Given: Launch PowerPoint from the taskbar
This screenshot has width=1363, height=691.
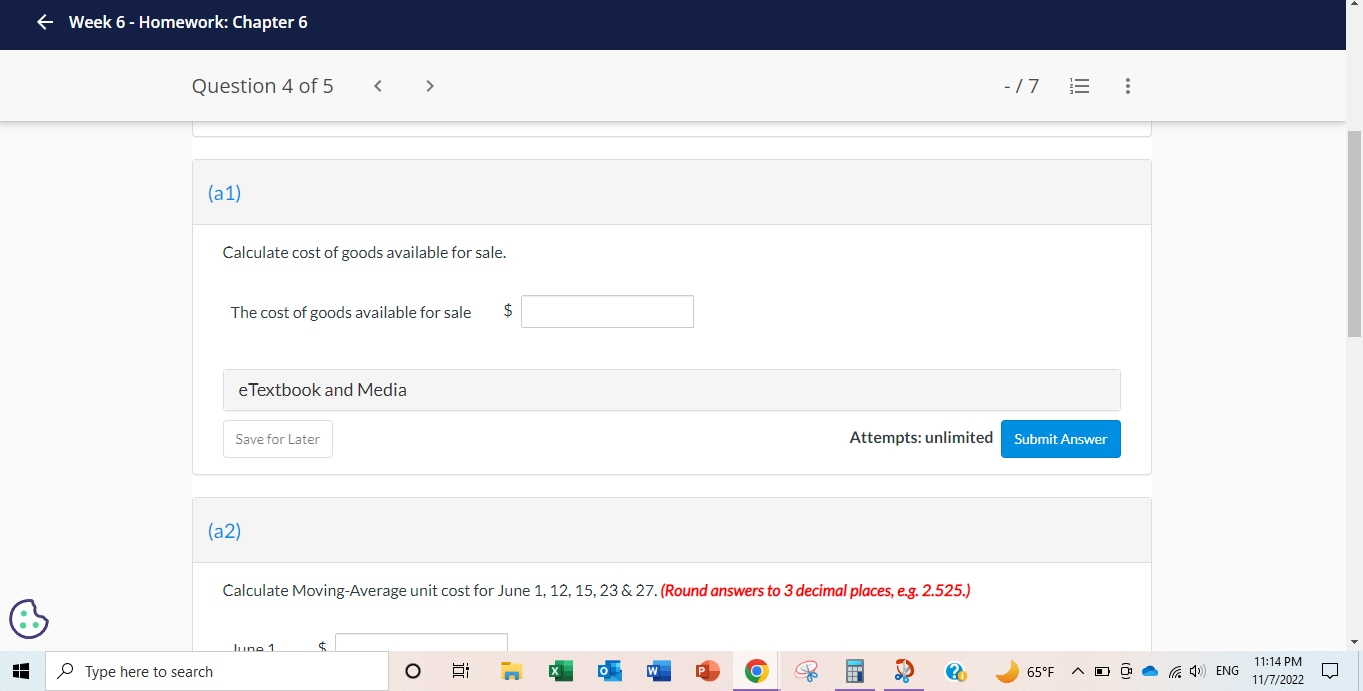Looking at the screenshot, I should pos(707,671).
